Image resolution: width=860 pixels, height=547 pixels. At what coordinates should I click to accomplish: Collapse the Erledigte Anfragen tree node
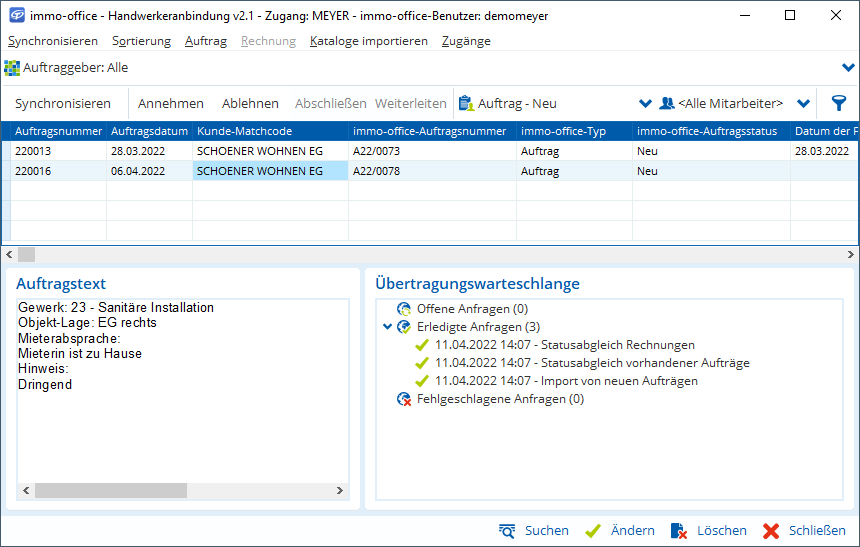[x=388, y=327]
